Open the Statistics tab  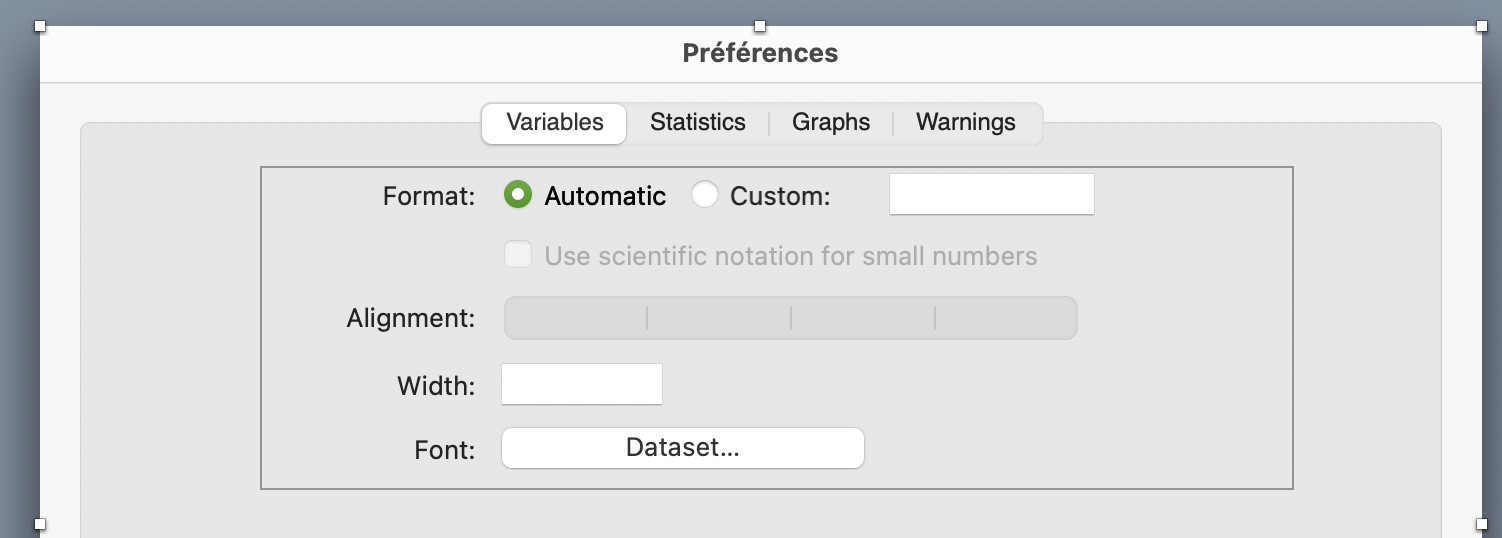pos(697,123)
